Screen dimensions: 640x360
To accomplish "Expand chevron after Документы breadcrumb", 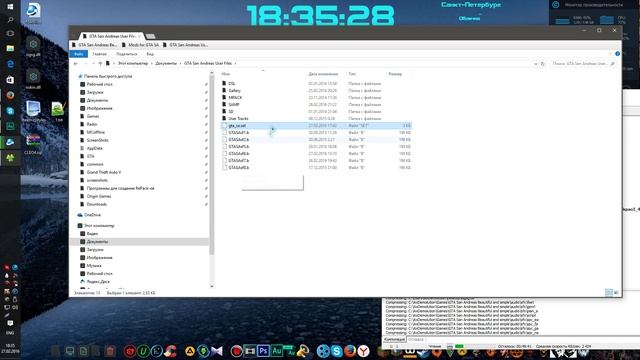I will click(180, 64).
